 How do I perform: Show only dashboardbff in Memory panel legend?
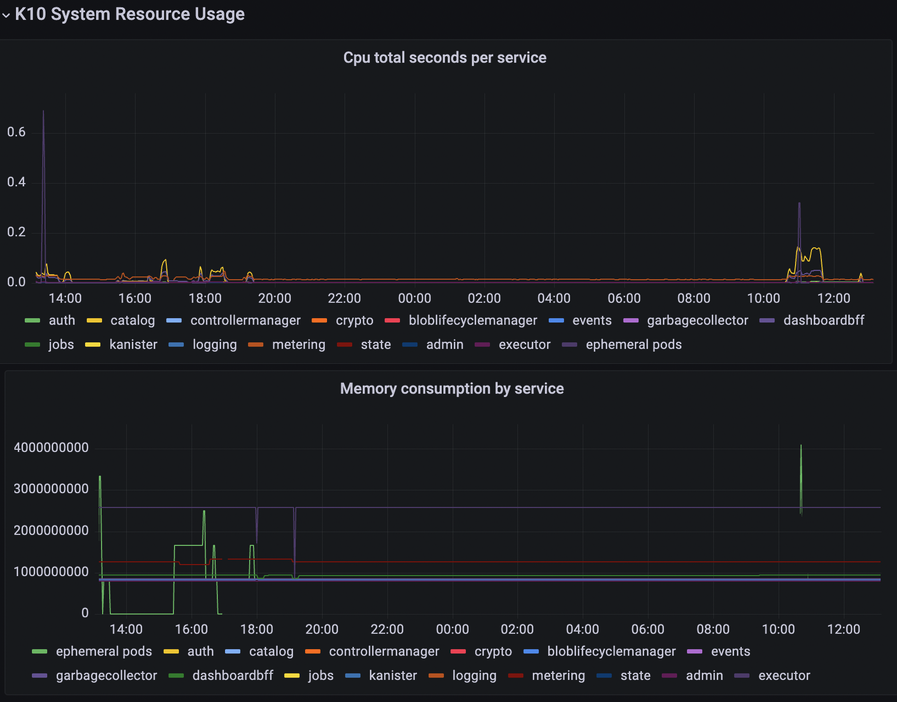(x=233, y=676)
